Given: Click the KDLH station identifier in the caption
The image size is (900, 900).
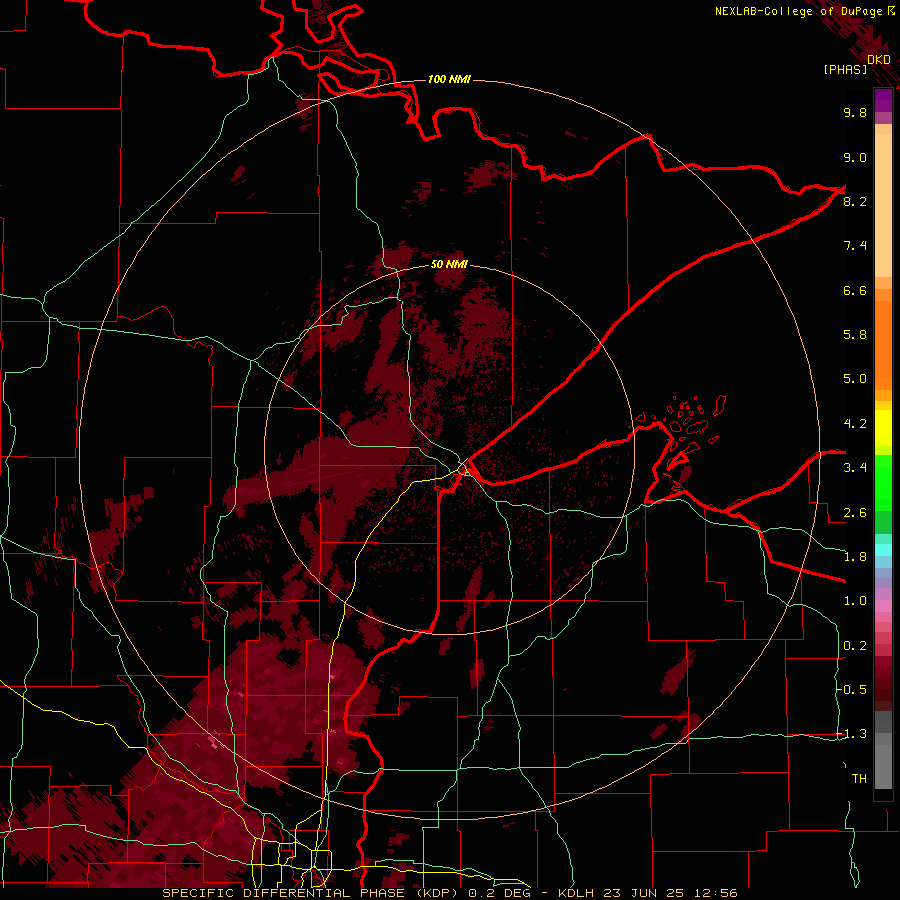Looking at the screenshot, I should point(576,893).
